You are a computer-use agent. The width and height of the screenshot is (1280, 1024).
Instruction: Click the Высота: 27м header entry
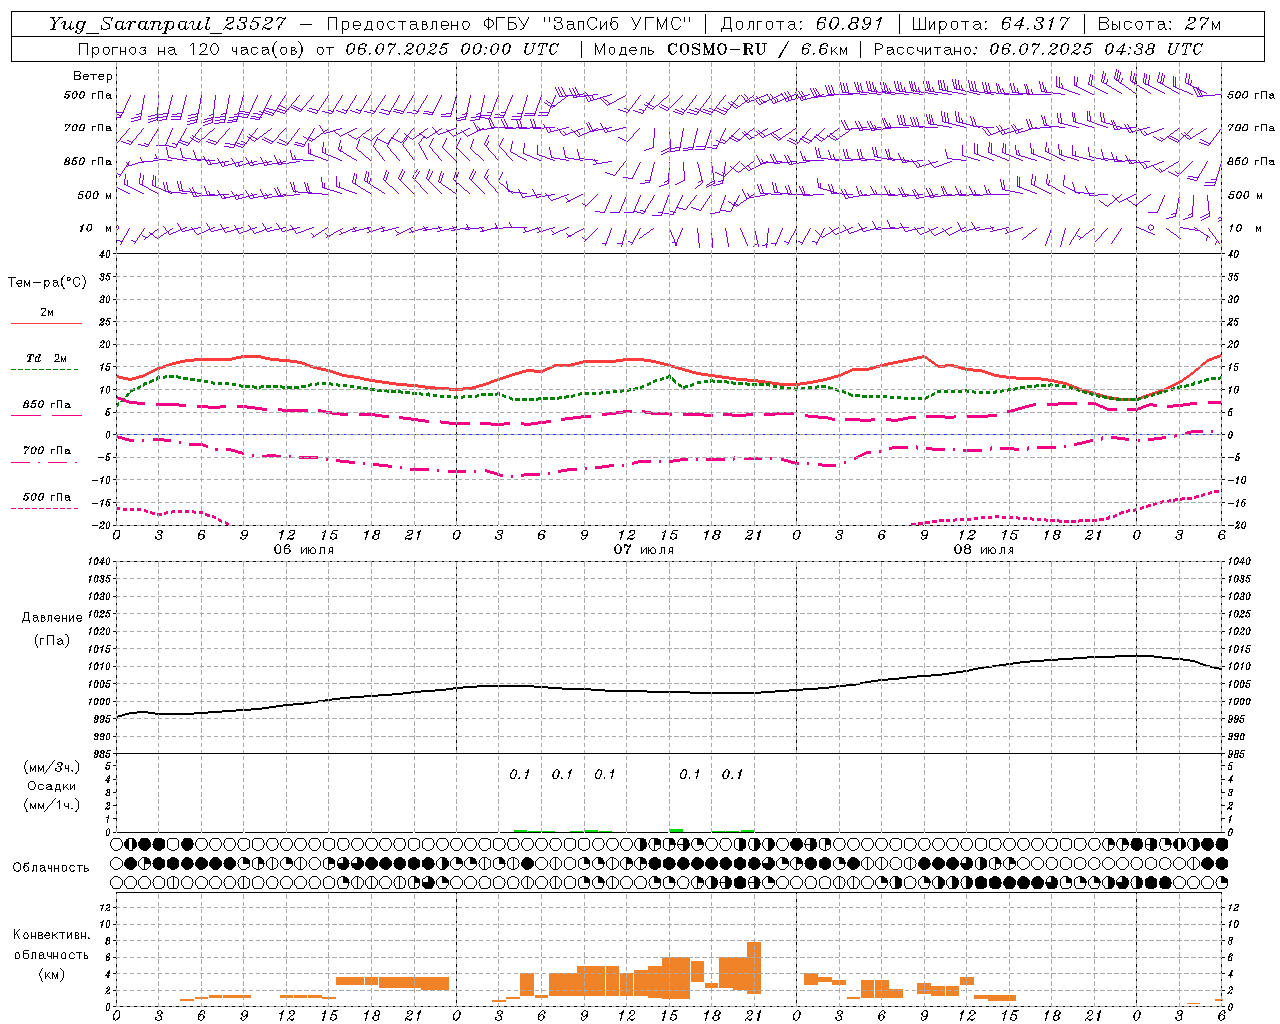pos(1159,24)
